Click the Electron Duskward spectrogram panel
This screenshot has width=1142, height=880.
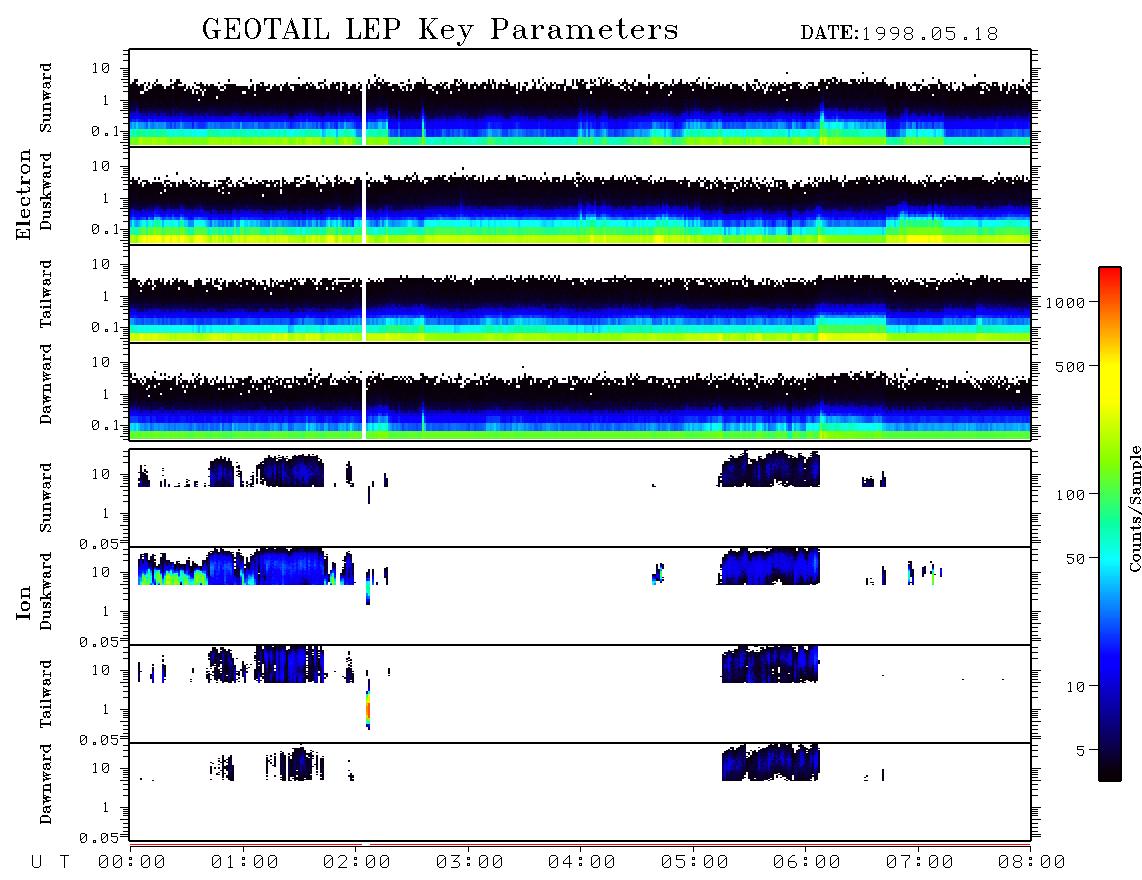point(580,196)
